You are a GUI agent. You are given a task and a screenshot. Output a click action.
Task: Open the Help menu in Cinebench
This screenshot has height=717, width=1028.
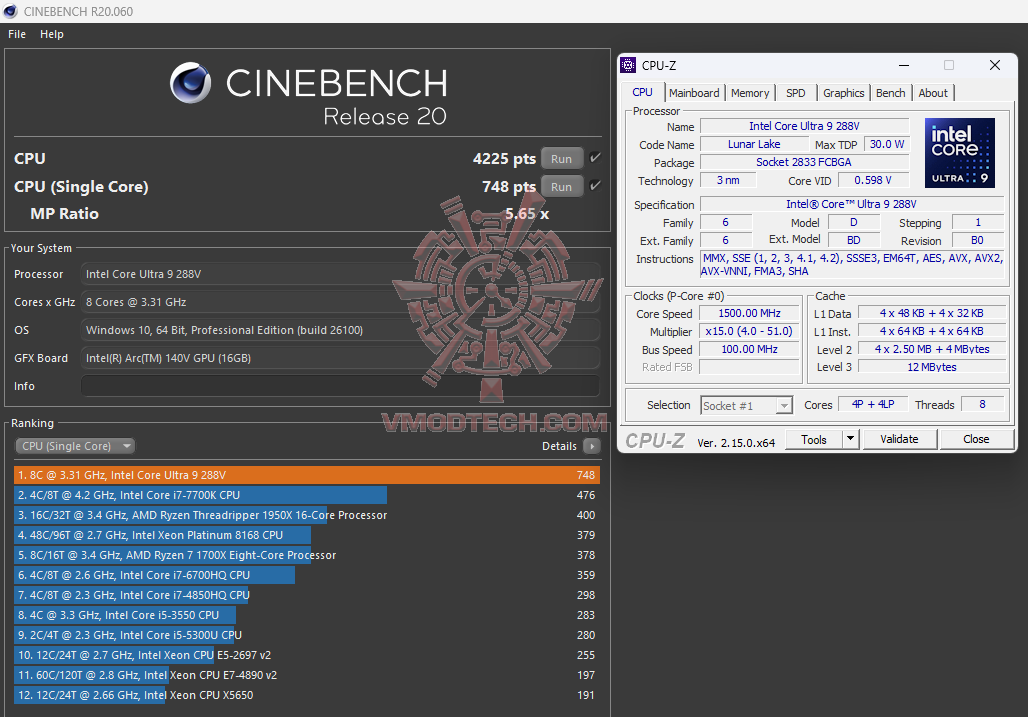52,34
